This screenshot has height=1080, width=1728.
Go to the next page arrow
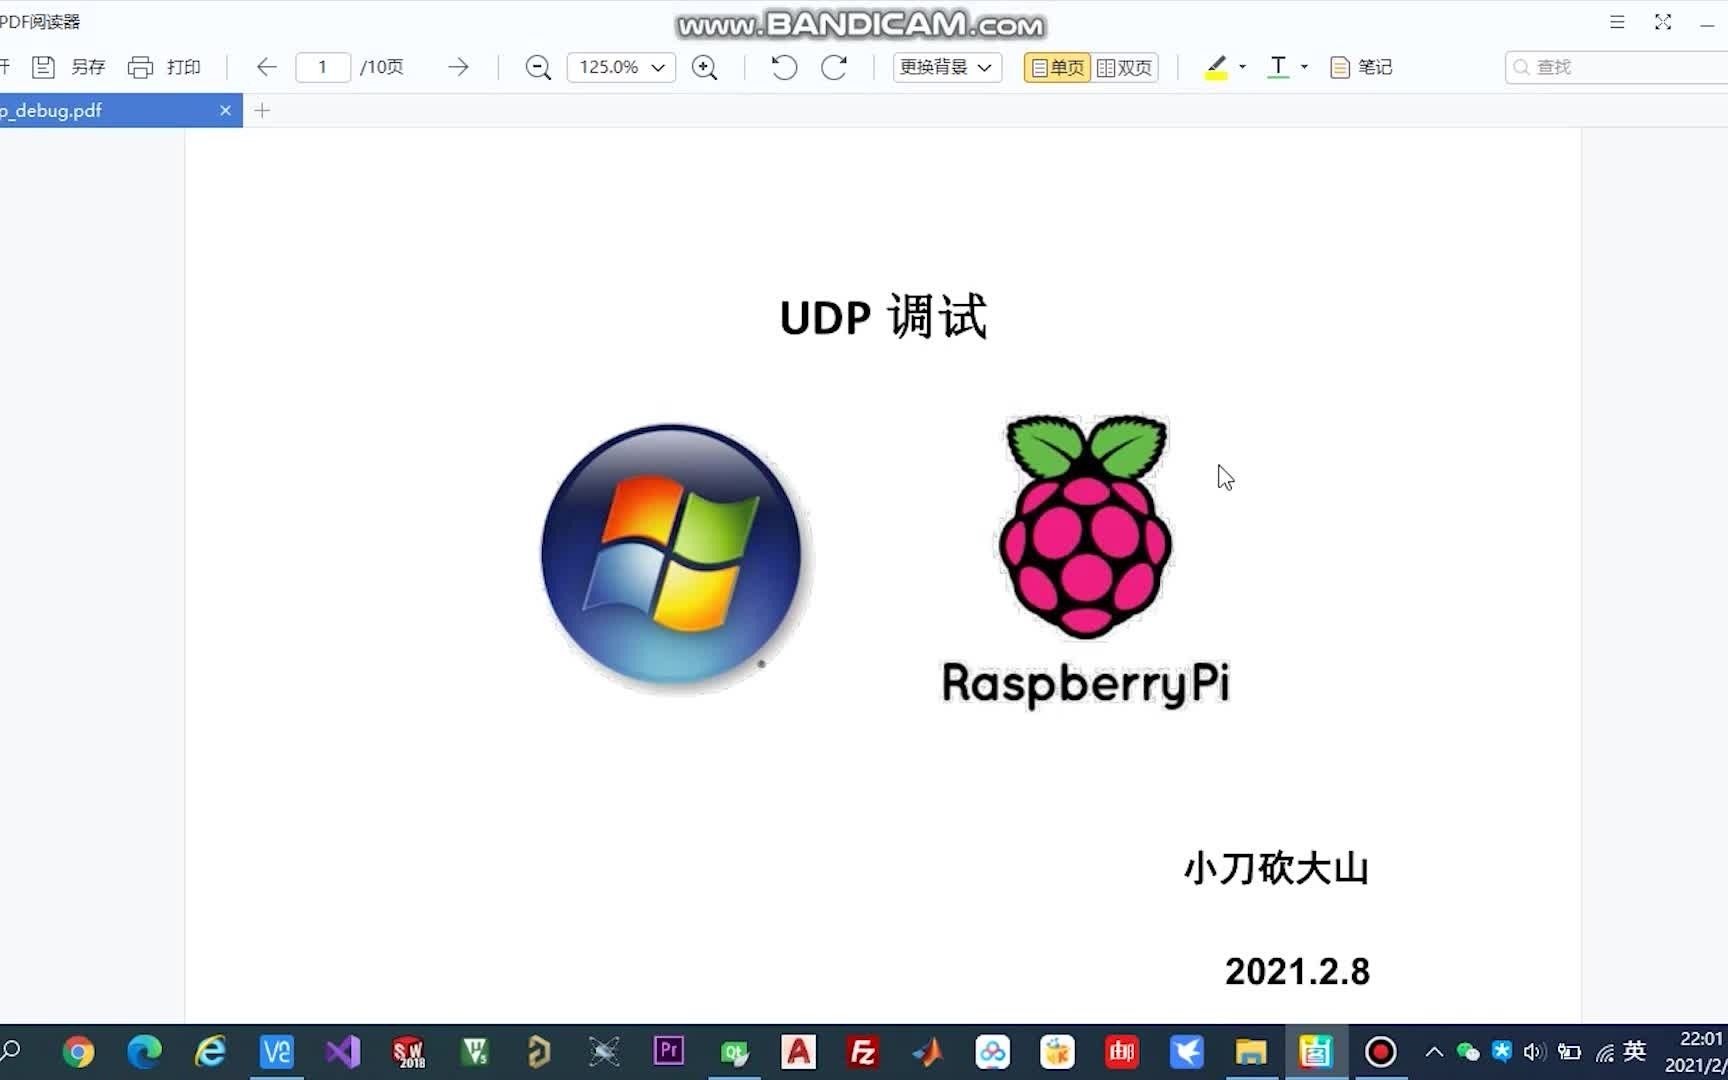pos(458,67)
